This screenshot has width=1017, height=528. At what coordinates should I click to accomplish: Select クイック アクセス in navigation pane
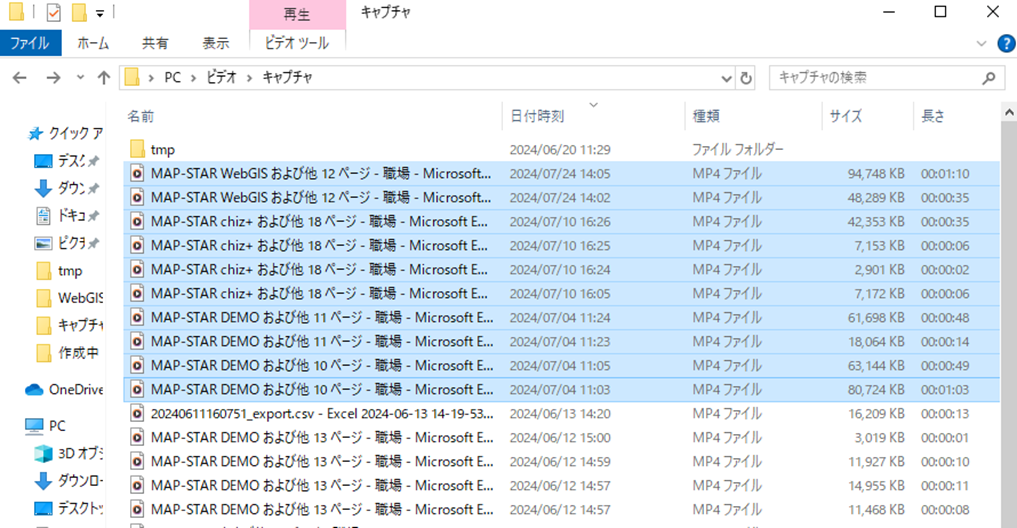[x=66, y=134]
